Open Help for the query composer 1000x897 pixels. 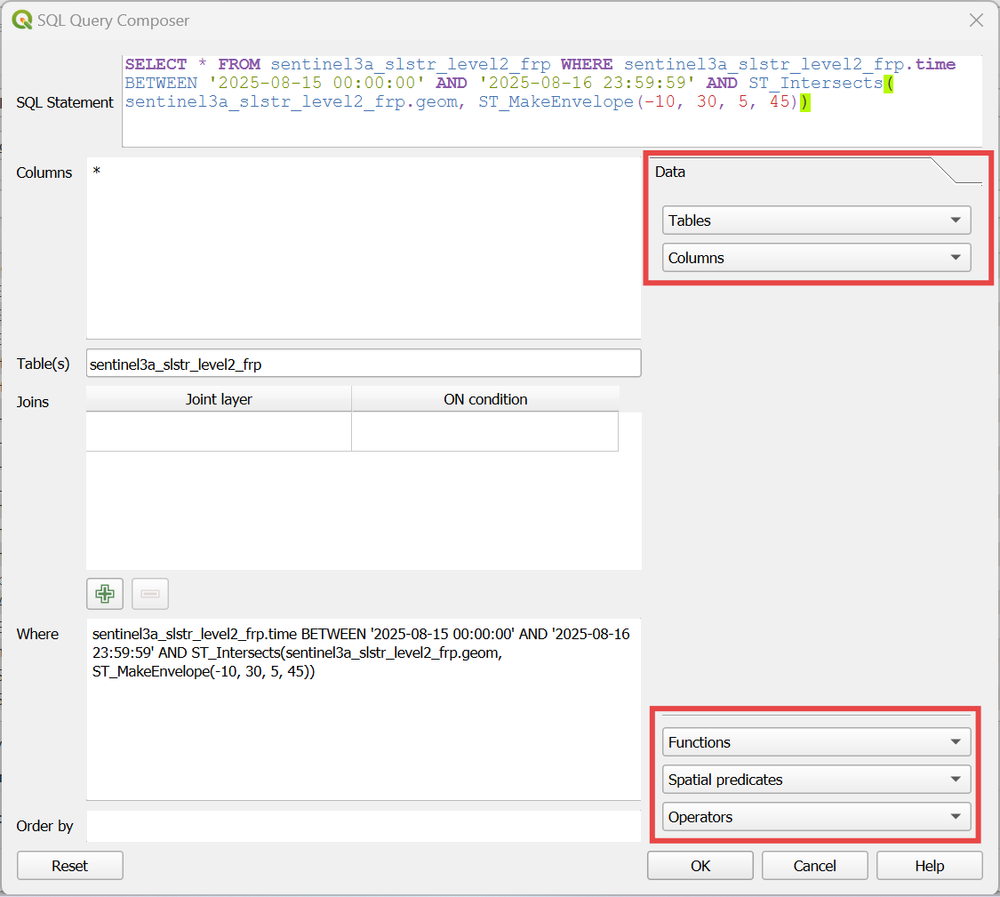click(x=929, y=866)
